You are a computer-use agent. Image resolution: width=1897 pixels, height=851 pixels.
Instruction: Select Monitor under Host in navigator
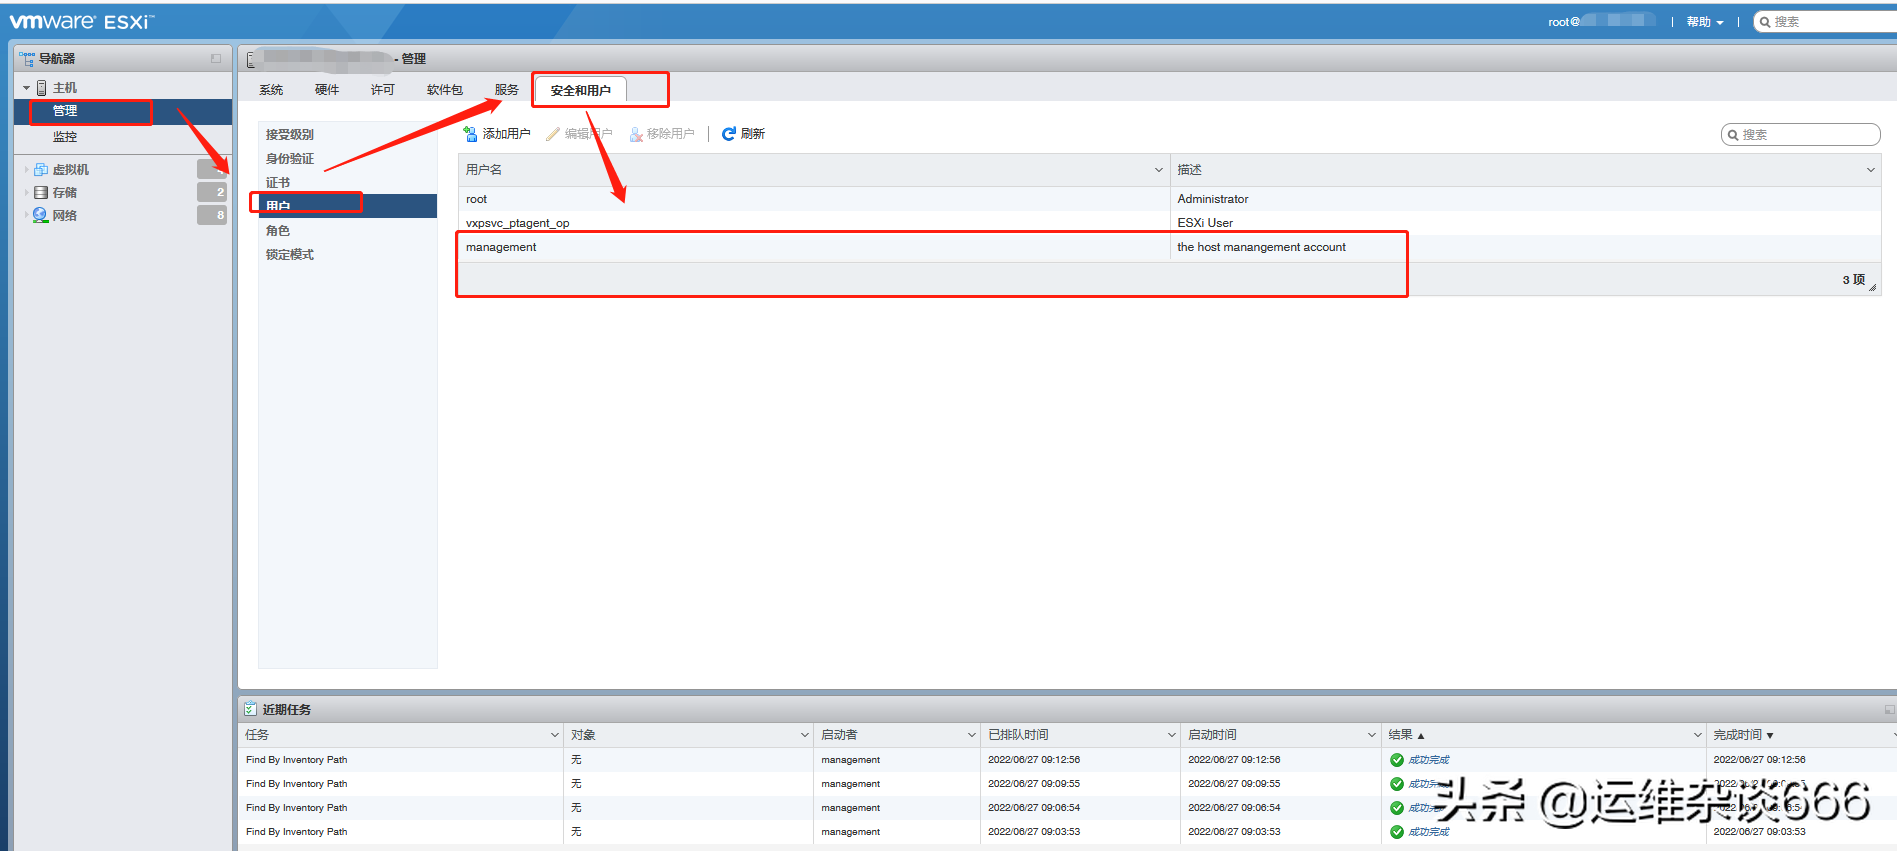[123, 137]
